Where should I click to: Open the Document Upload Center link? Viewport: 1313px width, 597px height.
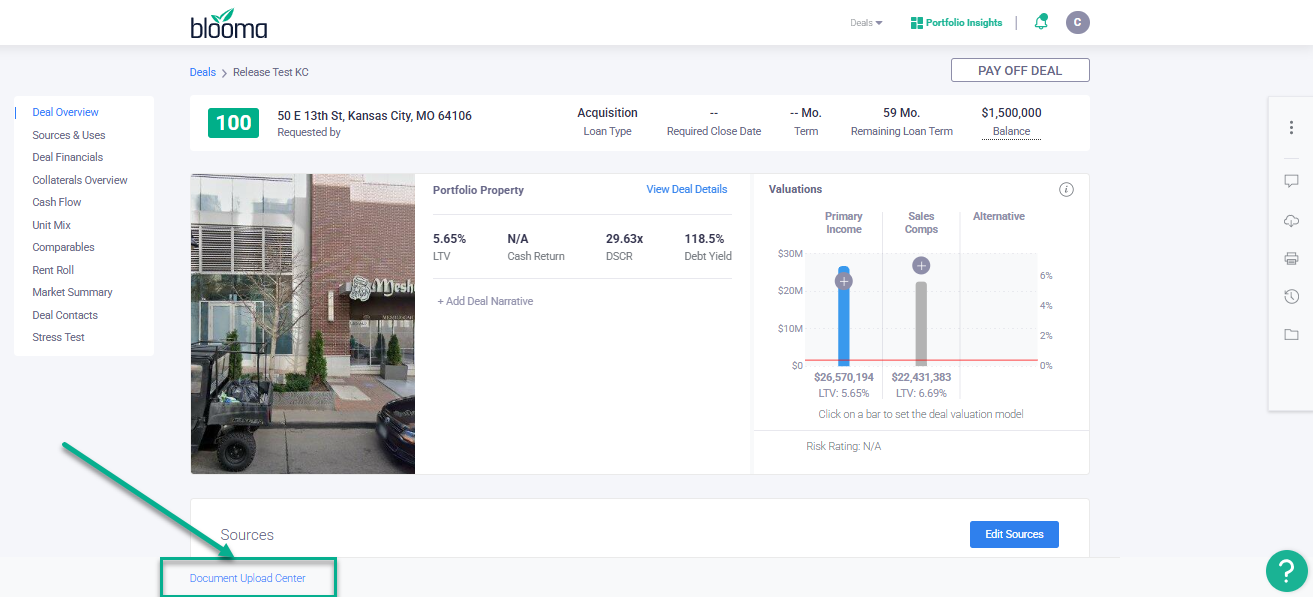(x=247, y=578)
